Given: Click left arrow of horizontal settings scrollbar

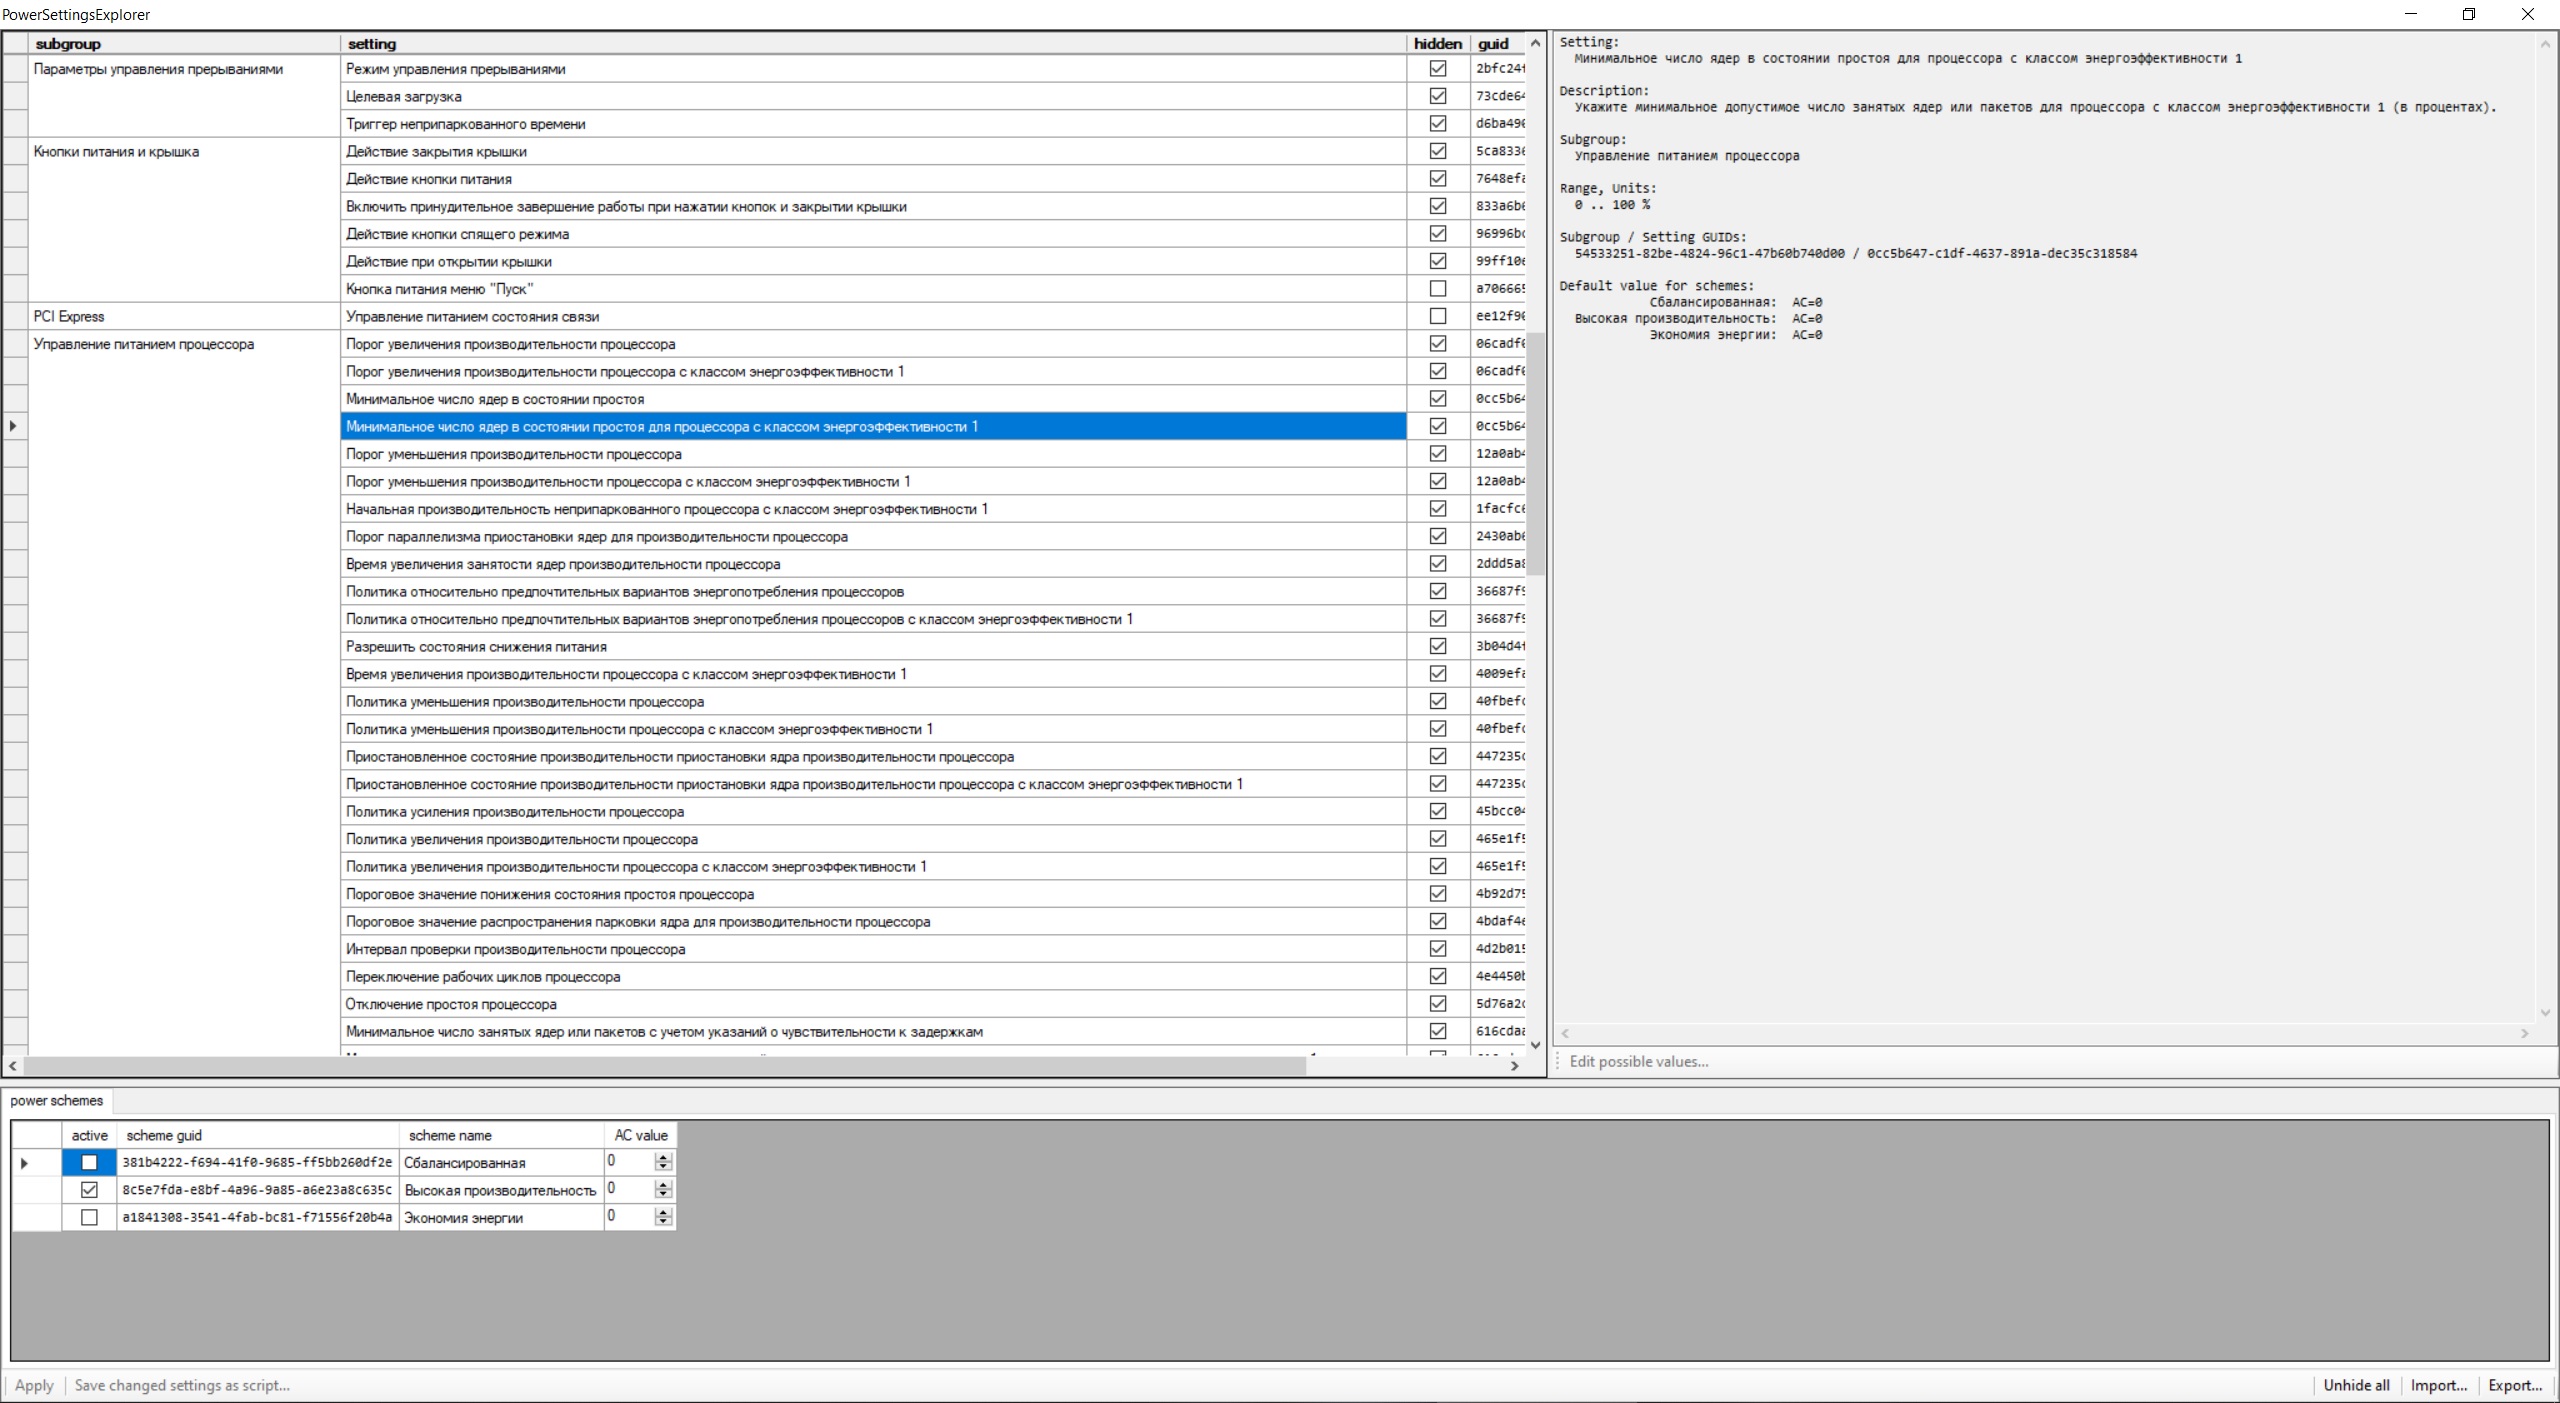Looking at the screenshot, I should tap(12, 1066).
